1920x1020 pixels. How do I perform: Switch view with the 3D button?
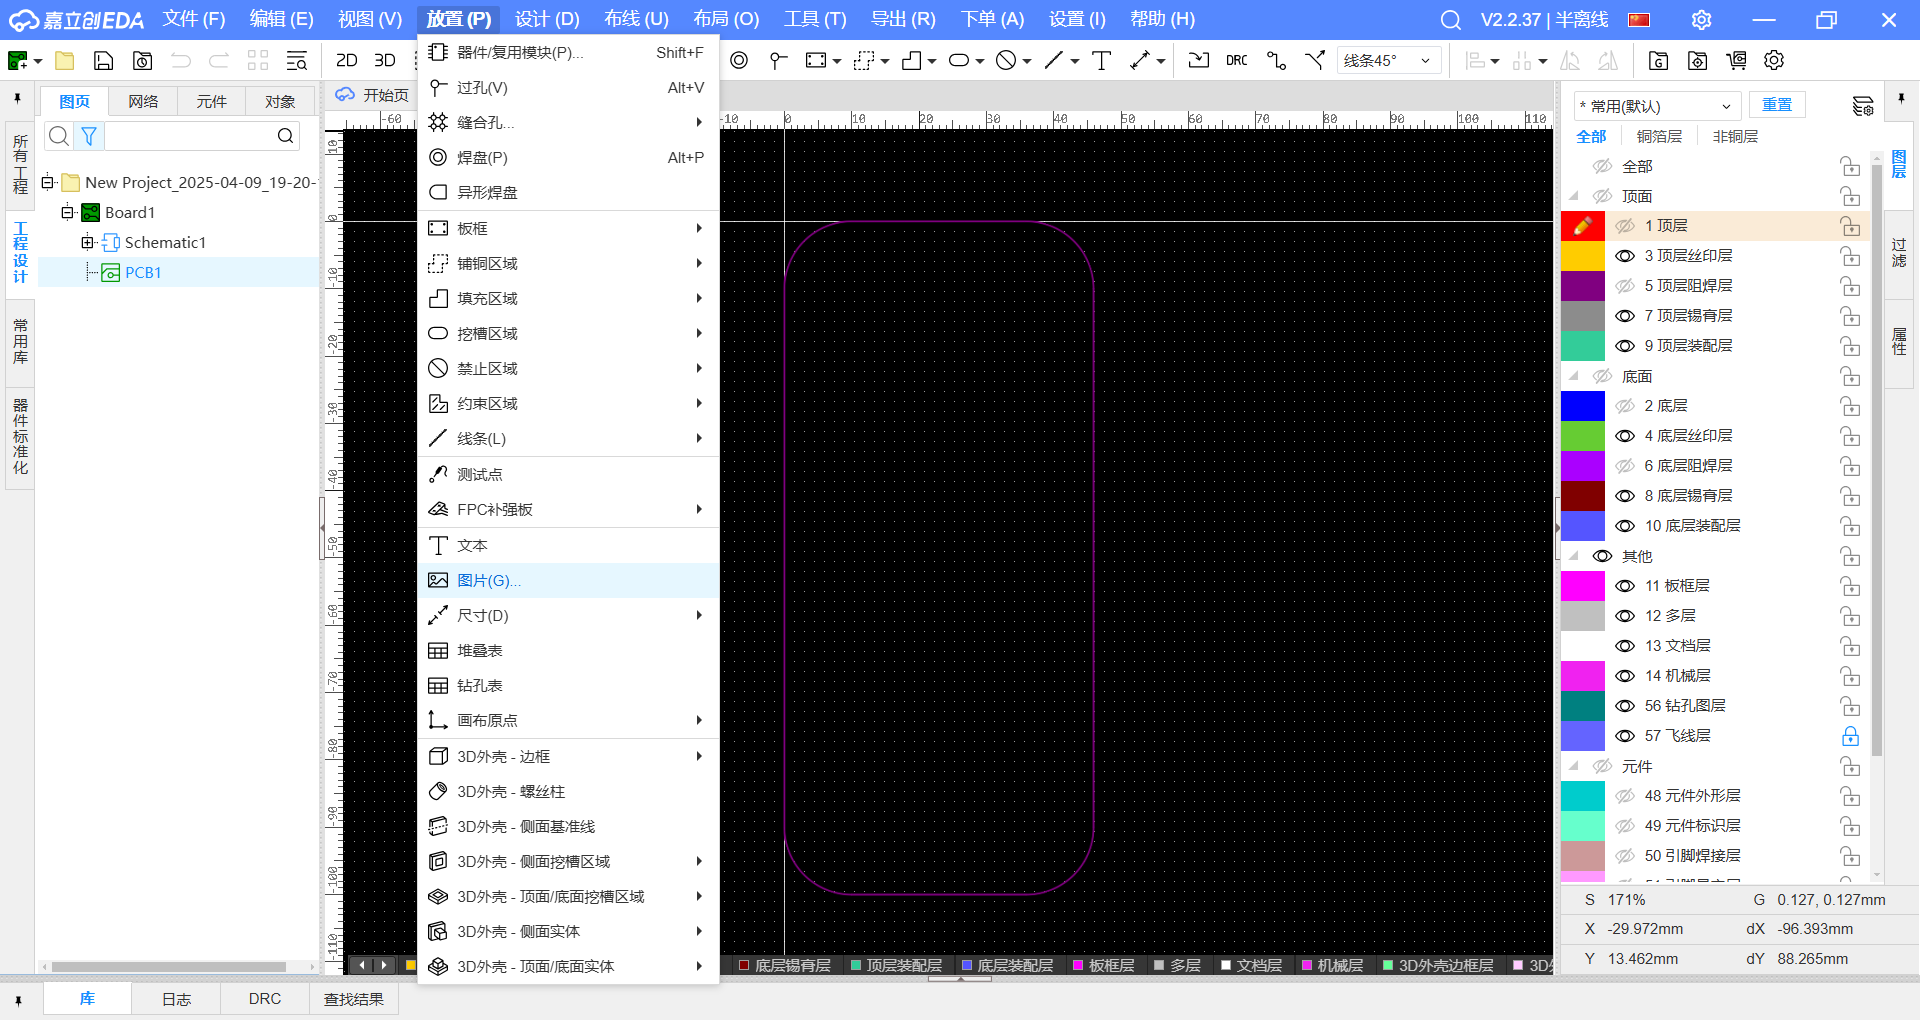[385, 61]
